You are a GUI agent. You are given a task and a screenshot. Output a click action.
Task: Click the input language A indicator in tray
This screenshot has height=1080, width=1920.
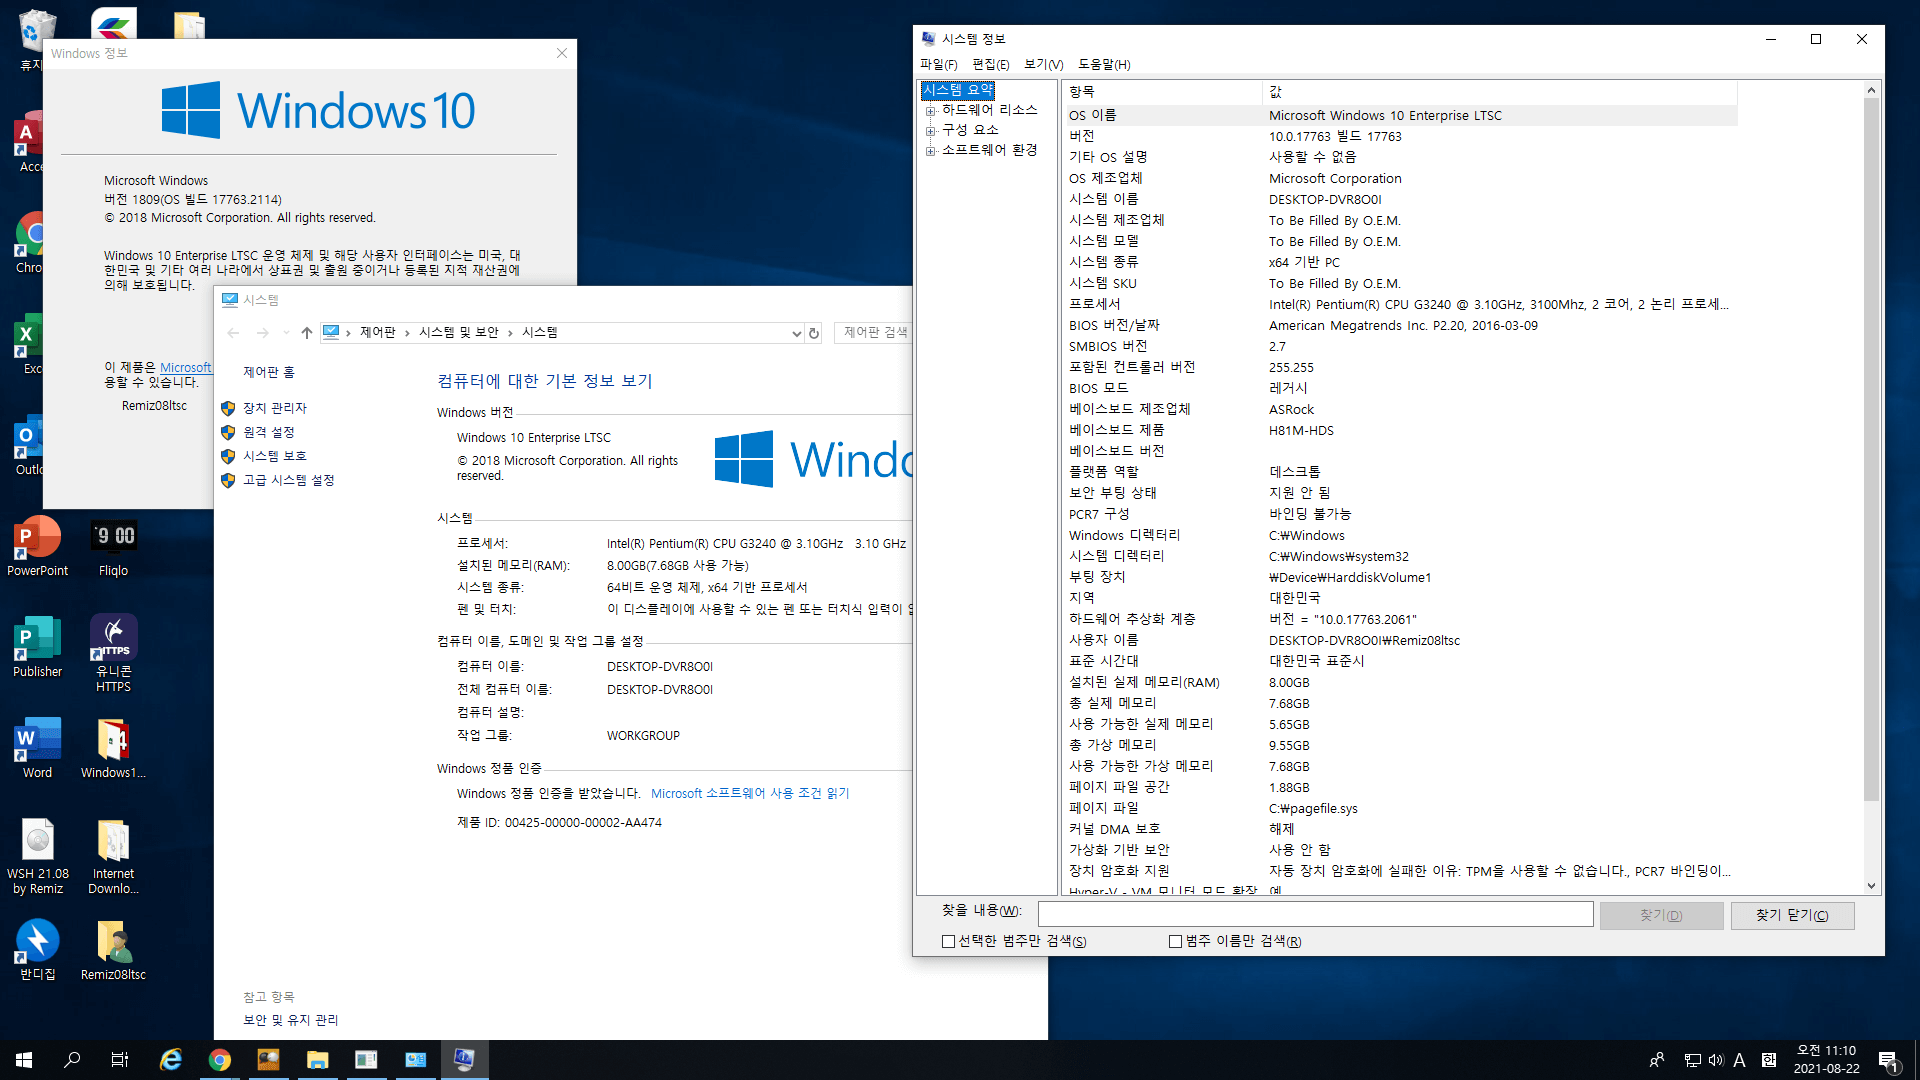tap(1740, 1060)
